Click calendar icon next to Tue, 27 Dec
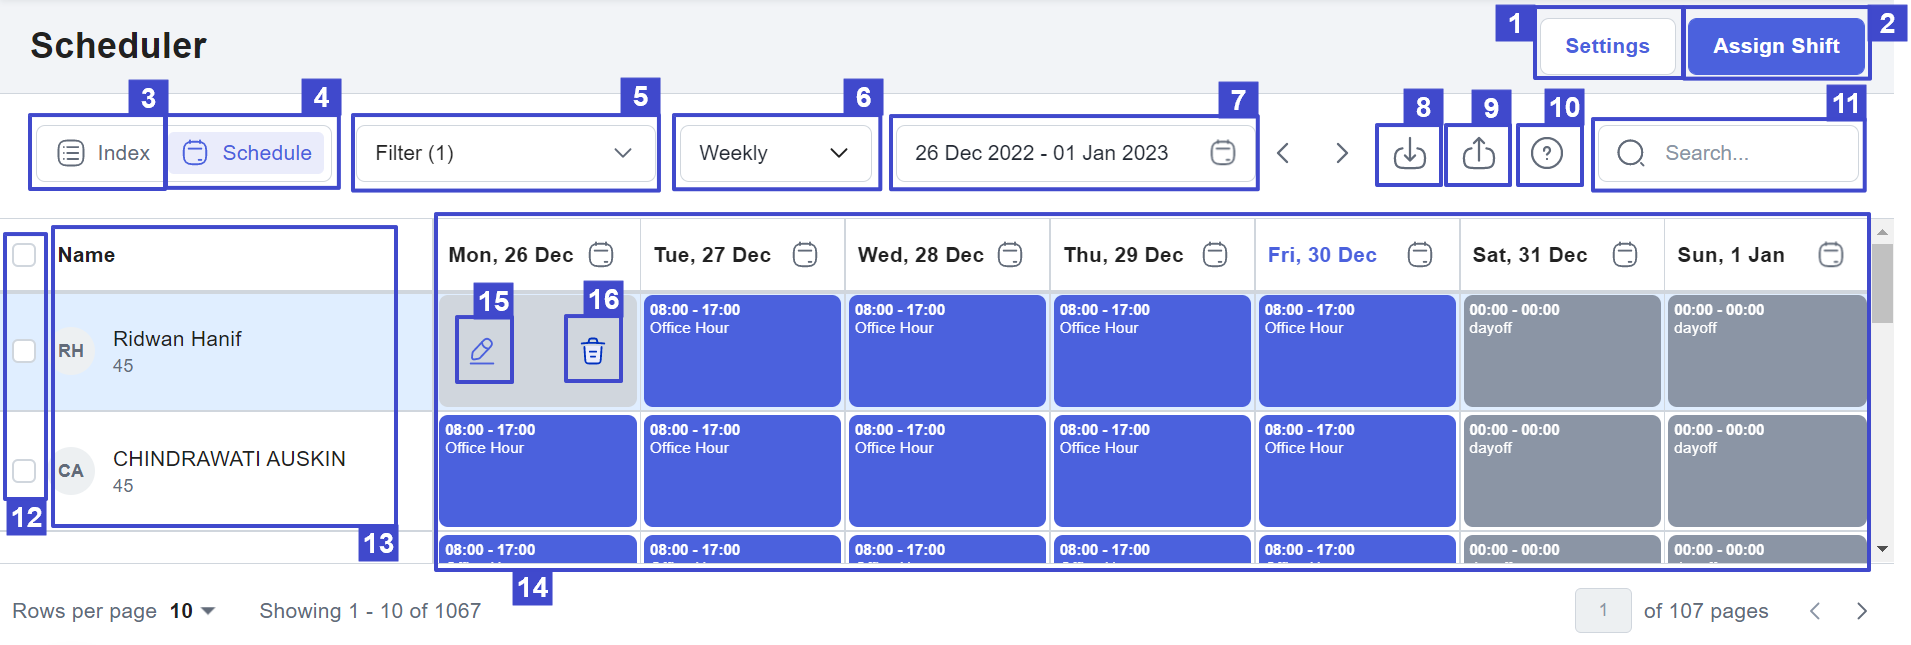1911x645 pixels. 805,255
